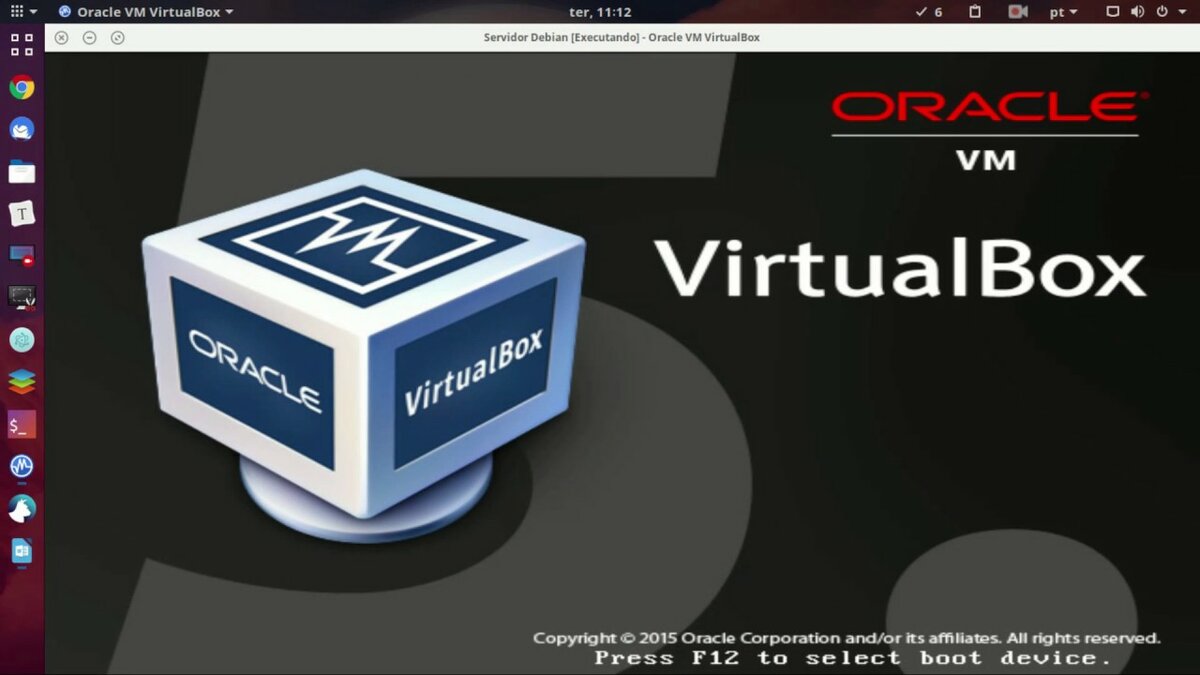1200x675 pixels.
Task: Open the screen recorder dock icon
Action: [22, 256]
